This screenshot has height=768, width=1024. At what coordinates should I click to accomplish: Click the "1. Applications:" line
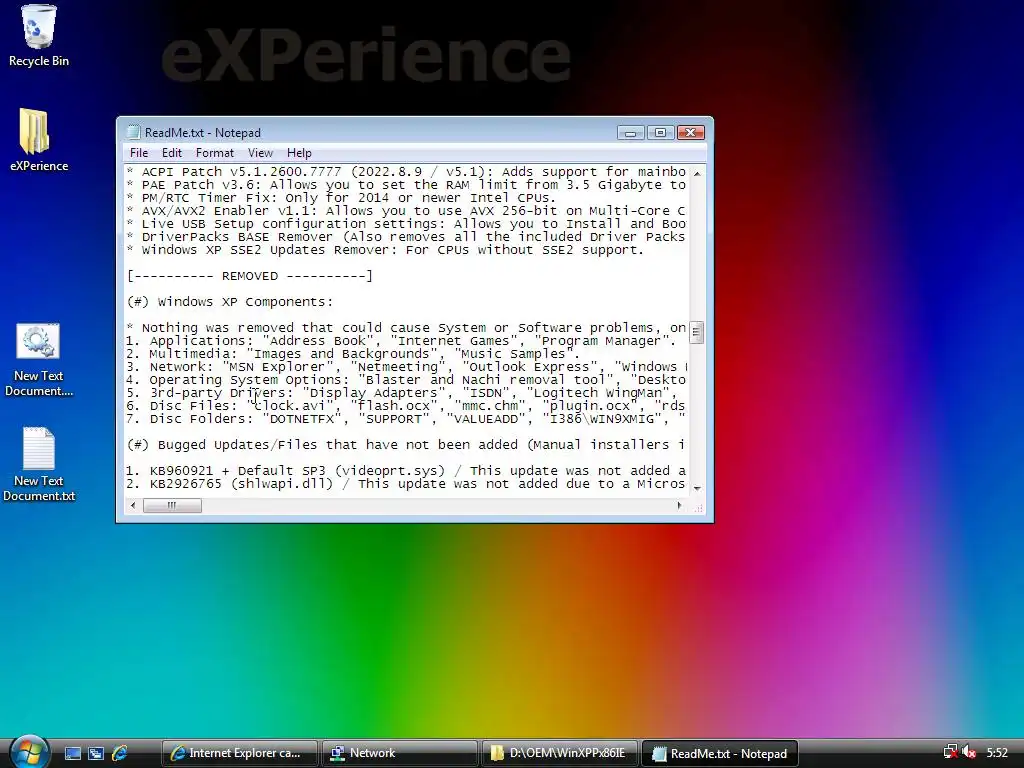[401, 341]
